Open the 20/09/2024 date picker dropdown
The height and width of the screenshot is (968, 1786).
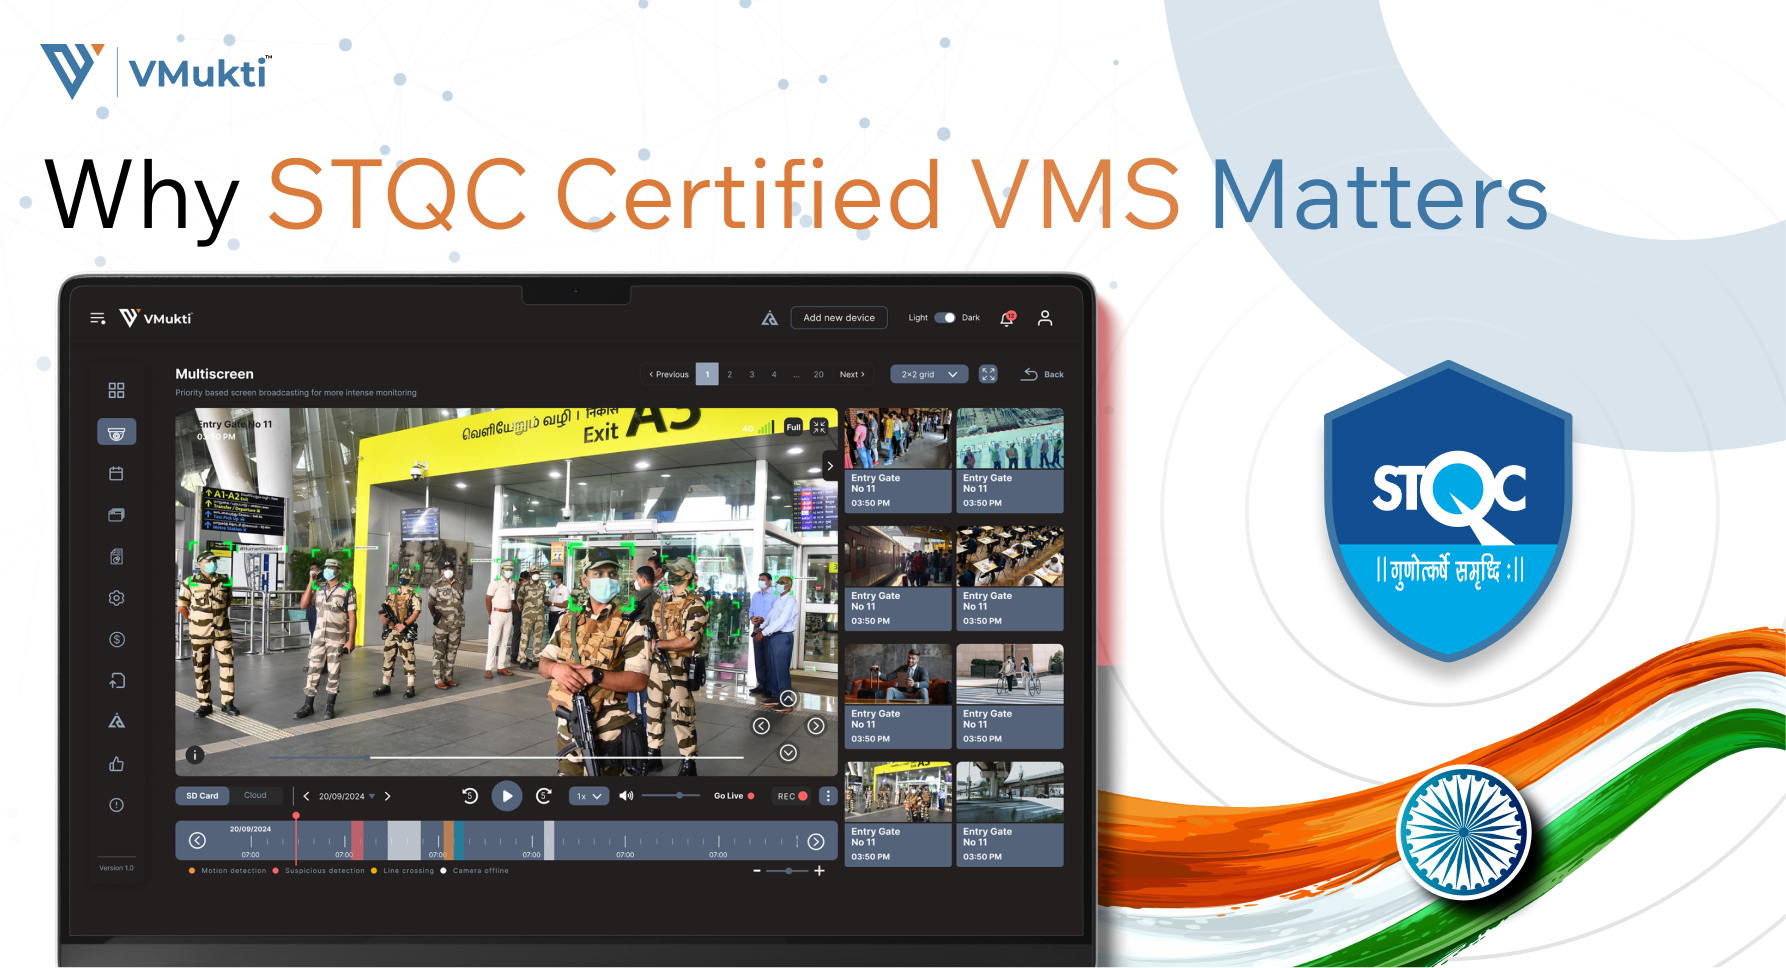click(x=347, y=796)
